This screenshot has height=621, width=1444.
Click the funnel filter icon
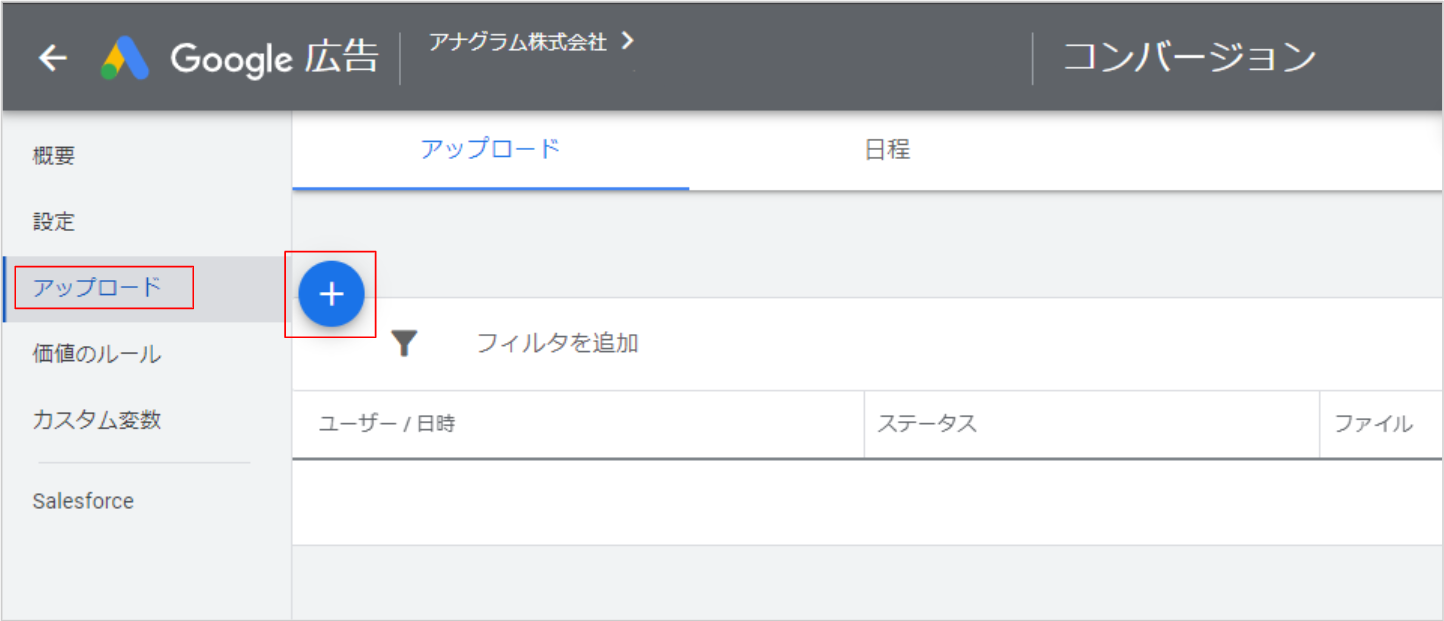(x=404, y=344)
